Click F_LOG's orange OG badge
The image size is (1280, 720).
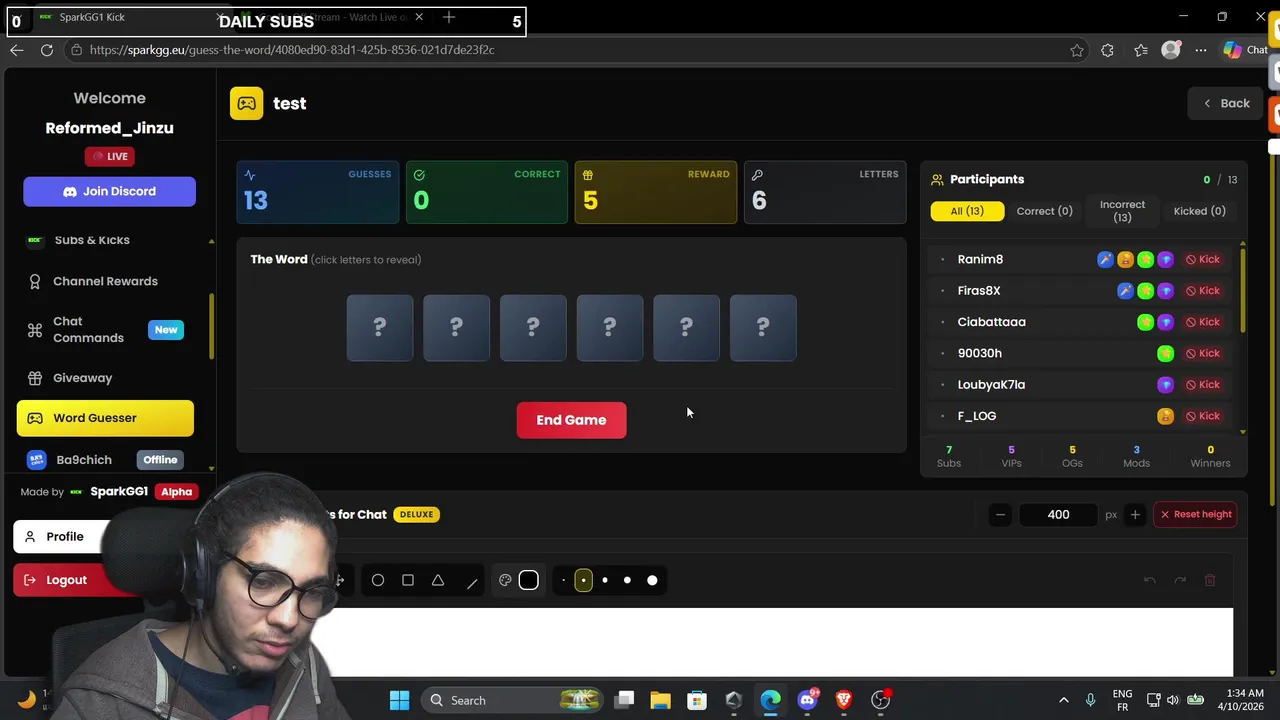coord(1165,416)
